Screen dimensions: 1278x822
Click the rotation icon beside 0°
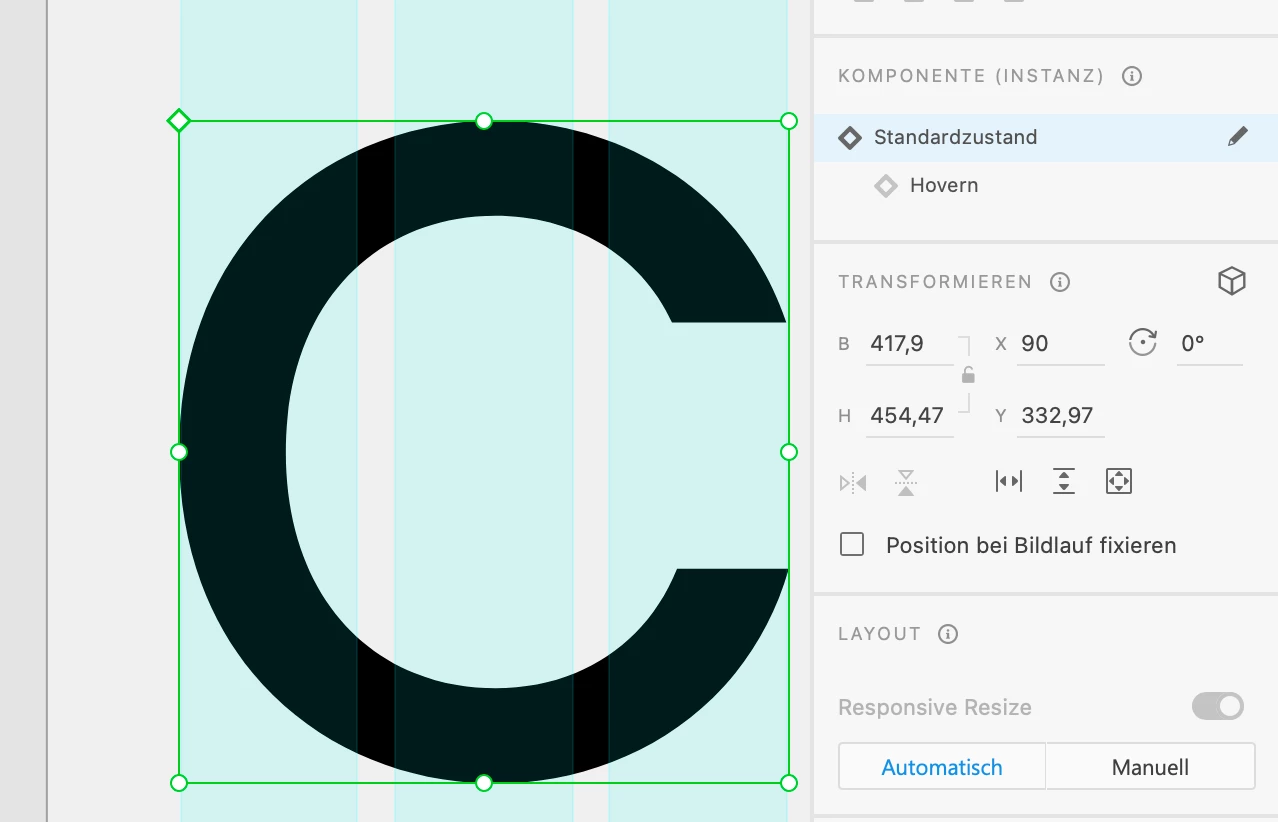(x=1142, y=343)
